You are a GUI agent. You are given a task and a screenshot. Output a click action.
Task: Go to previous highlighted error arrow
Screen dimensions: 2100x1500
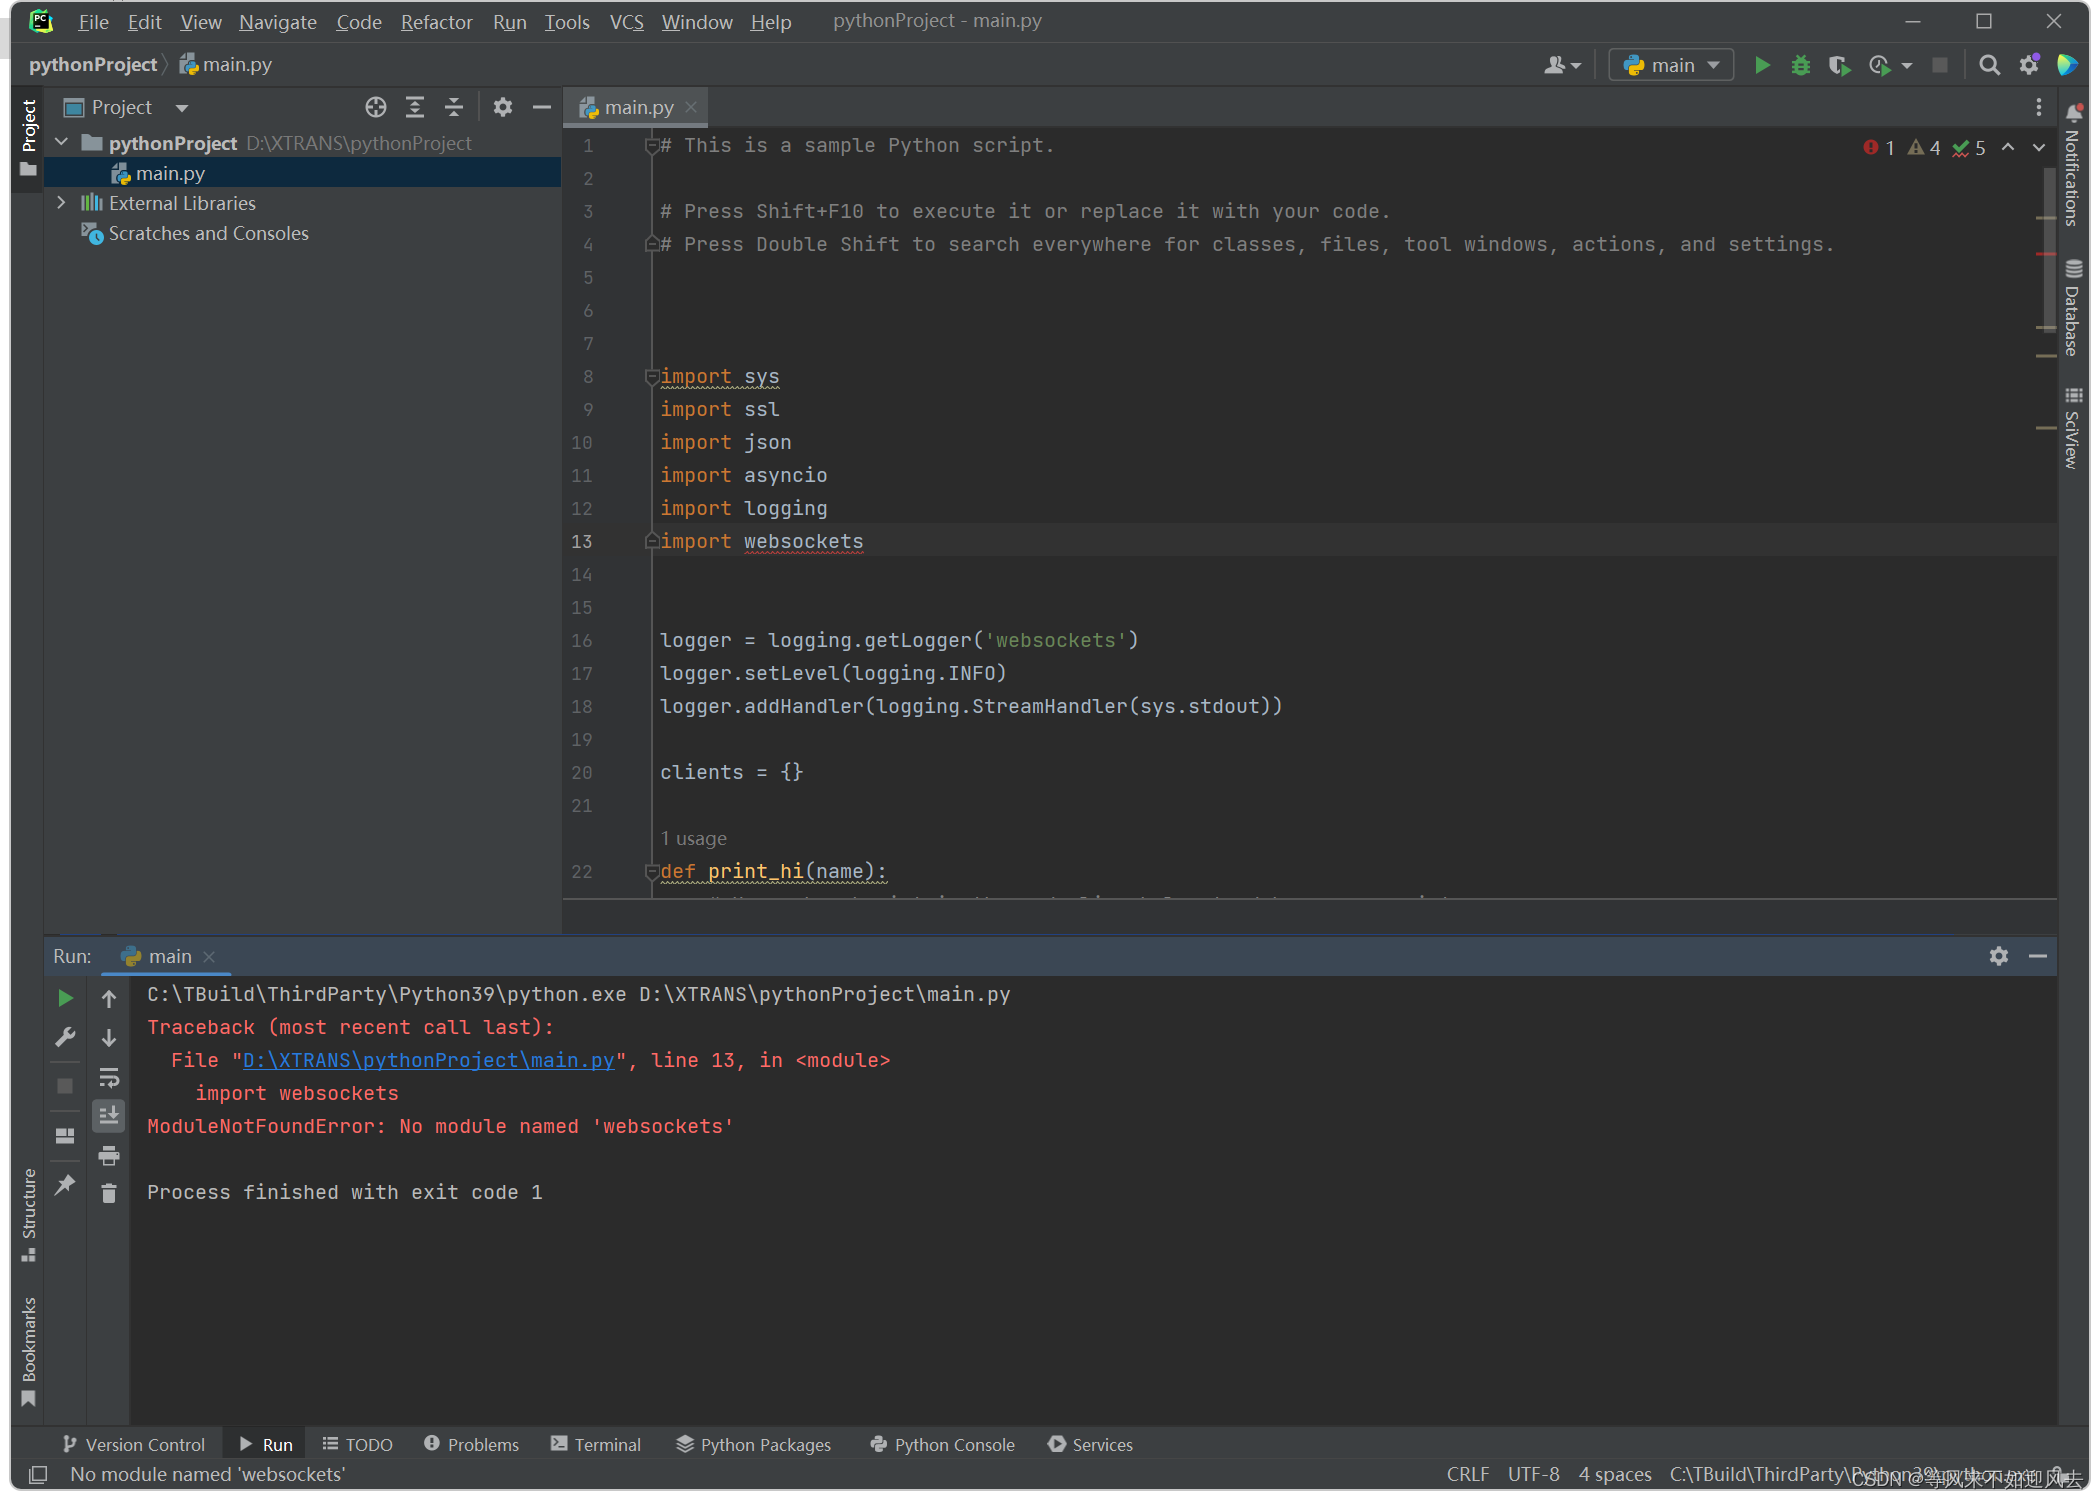[x=2007, y=147]
